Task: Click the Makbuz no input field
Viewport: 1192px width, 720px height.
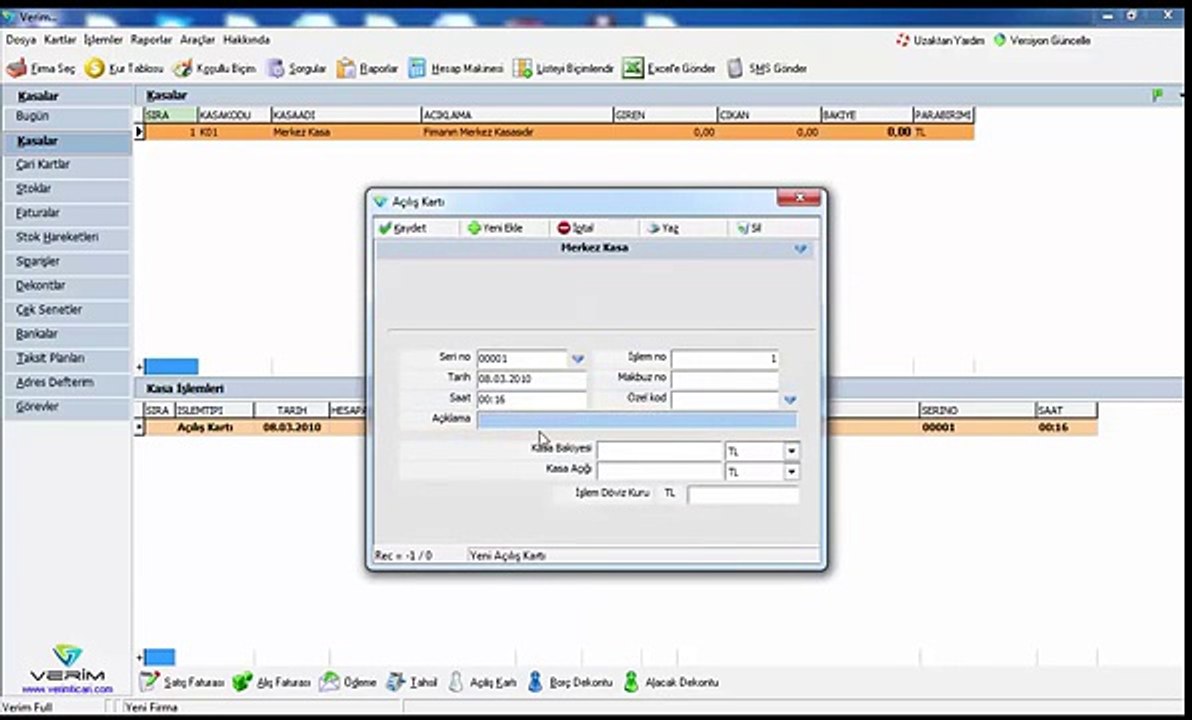Action: (x=724, y=379)
